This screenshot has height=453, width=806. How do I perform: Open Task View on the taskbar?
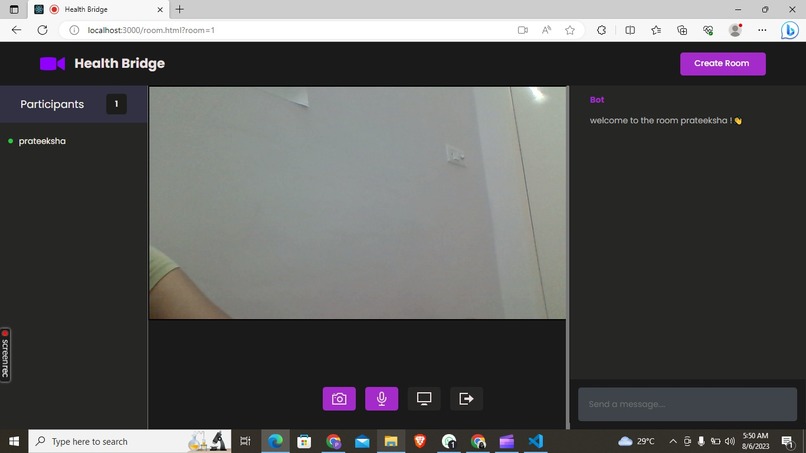pos(245,441)
